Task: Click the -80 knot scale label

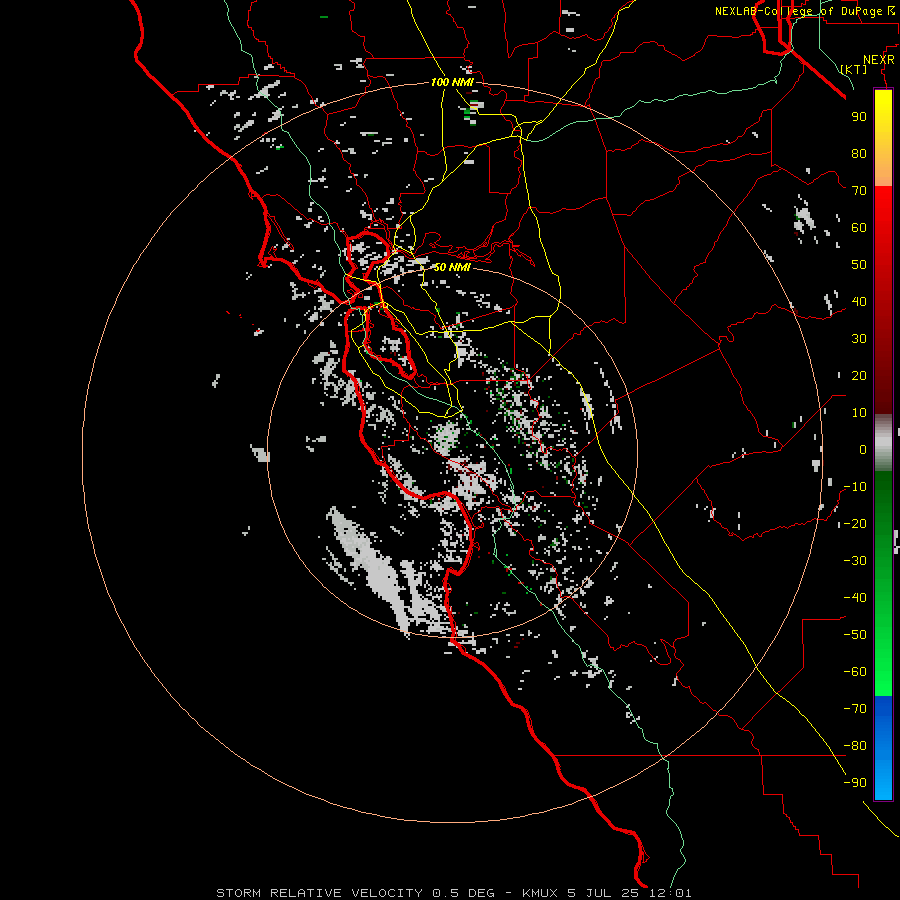Action: (855, 746)
